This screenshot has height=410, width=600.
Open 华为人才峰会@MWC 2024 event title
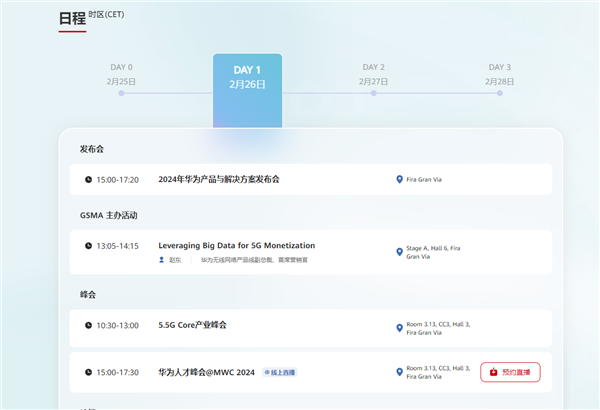pyautogui.click(x=207, y=372)
